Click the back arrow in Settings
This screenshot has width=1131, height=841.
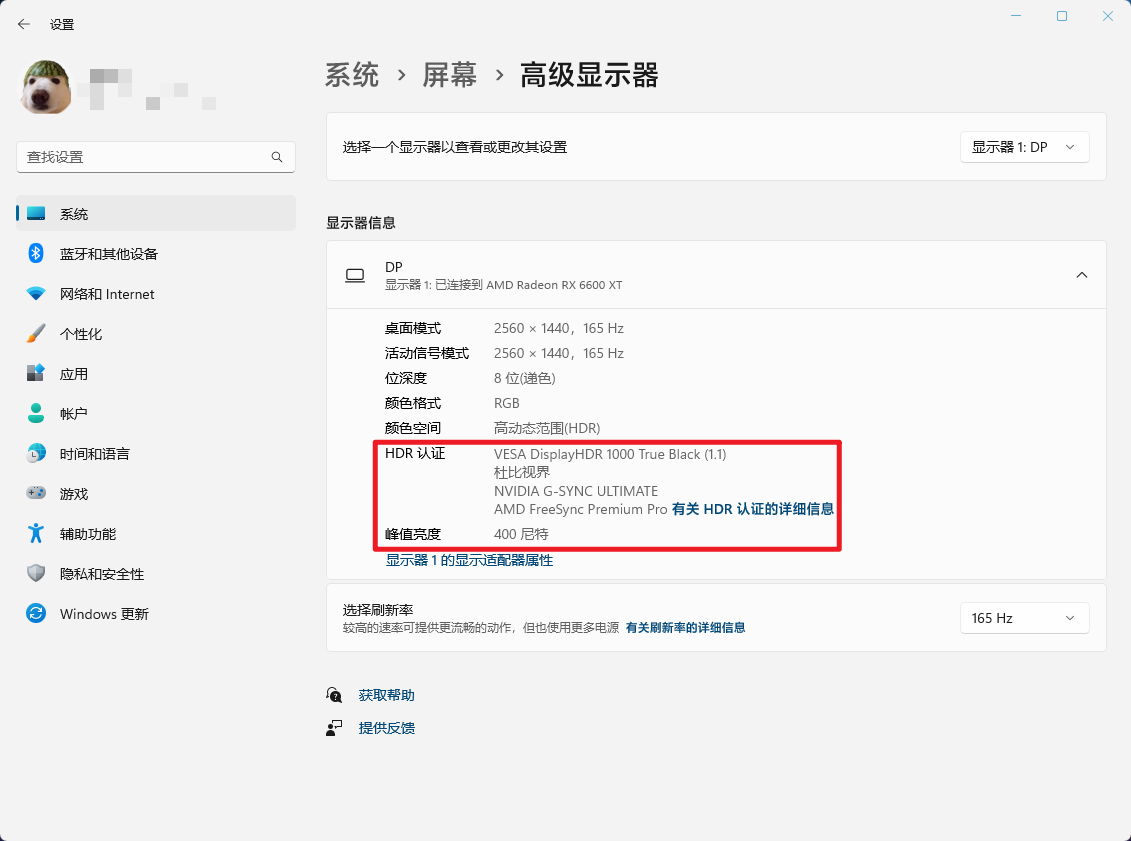tap(23, 23)
